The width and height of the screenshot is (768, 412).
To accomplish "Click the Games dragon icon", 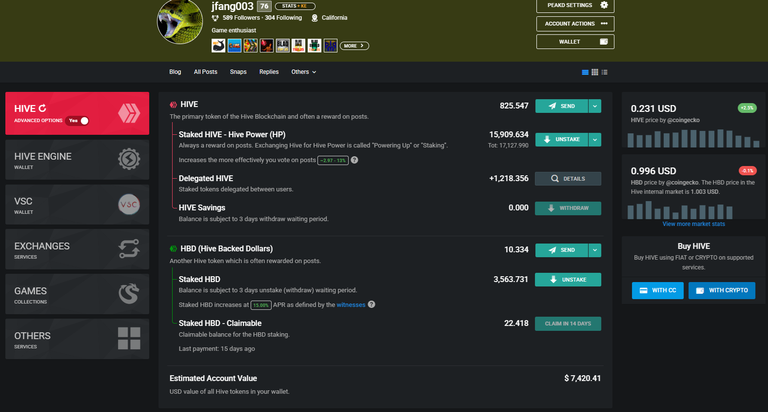I will (x=129, y=294).
